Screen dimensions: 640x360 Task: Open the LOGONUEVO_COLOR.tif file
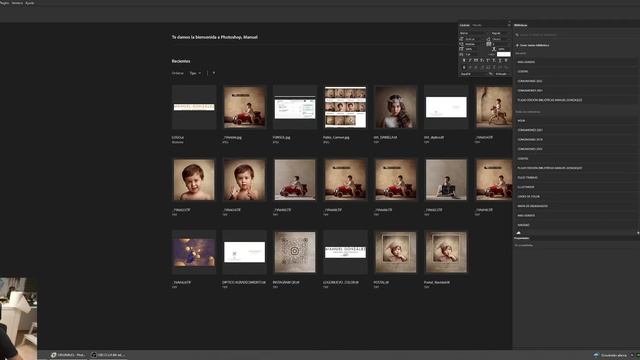click(345, 252)
